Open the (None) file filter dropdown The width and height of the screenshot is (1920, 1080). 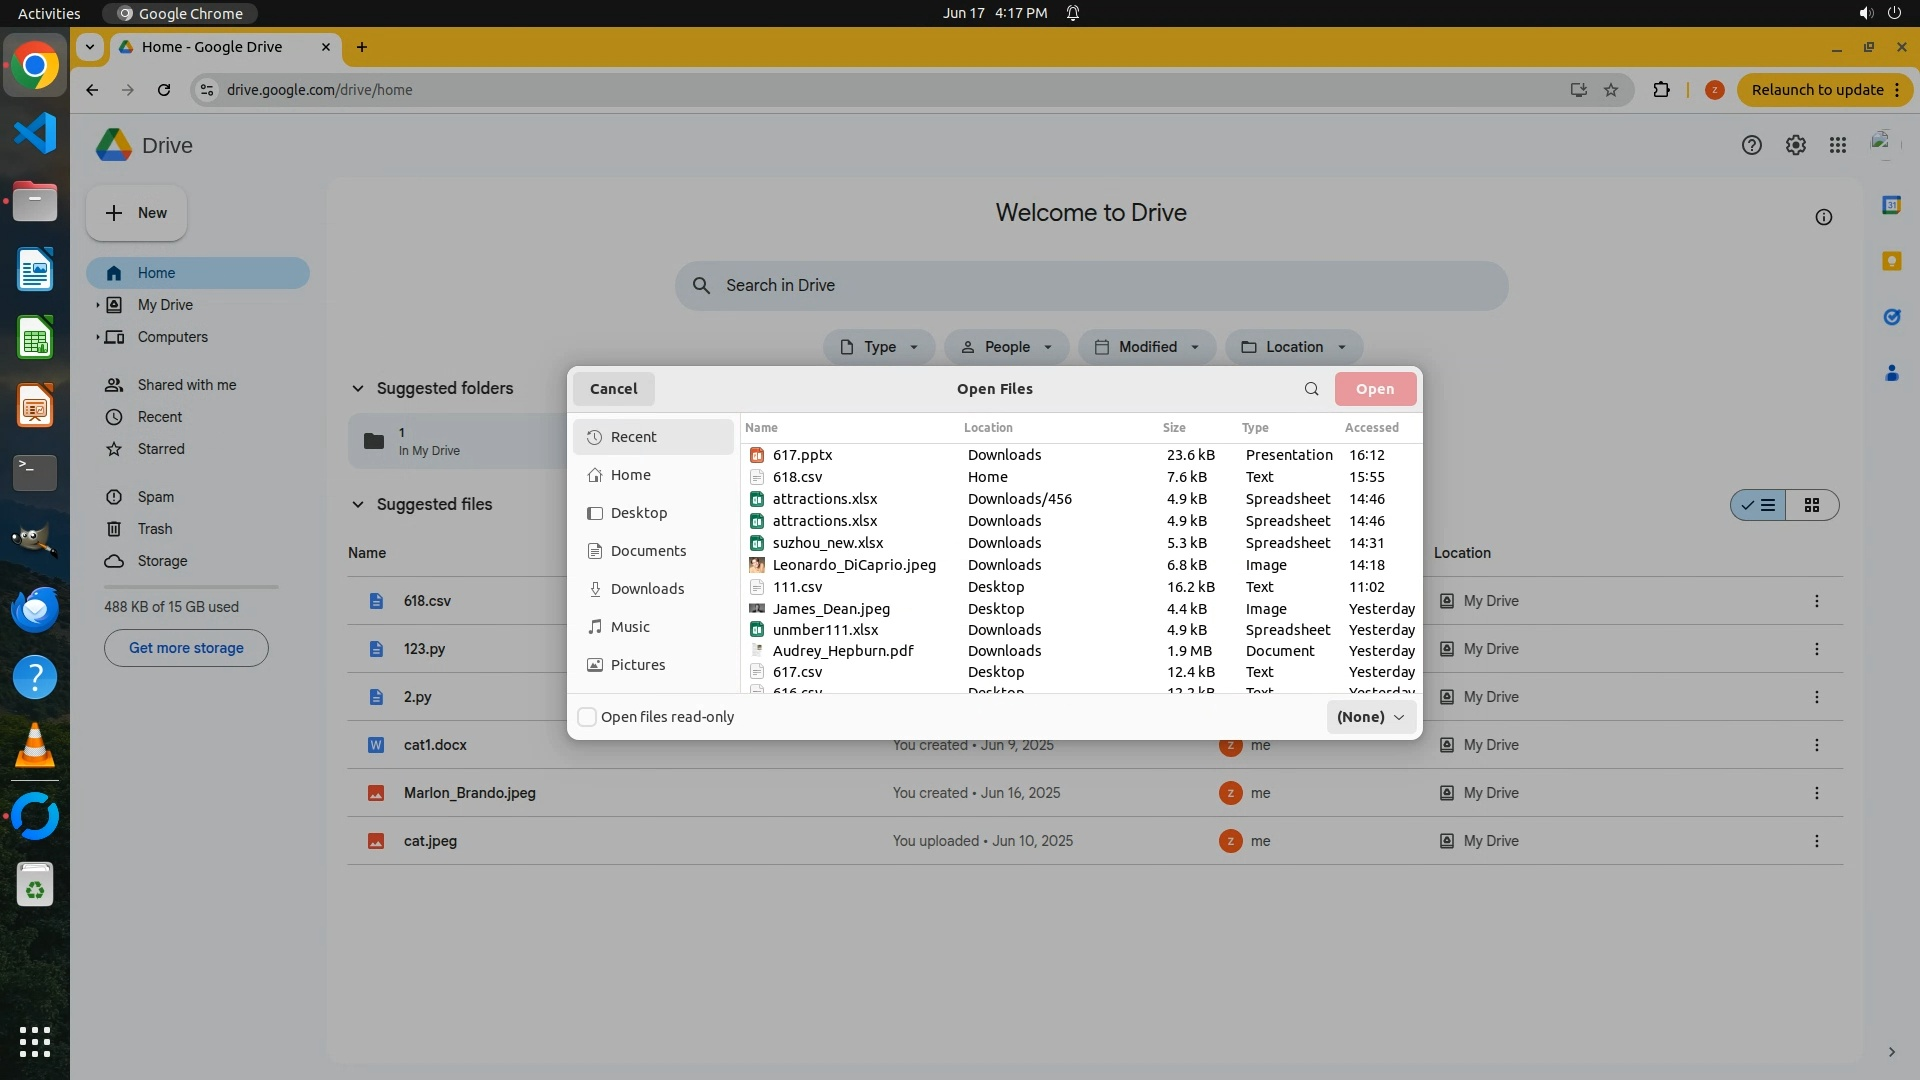click(1370, 717)
